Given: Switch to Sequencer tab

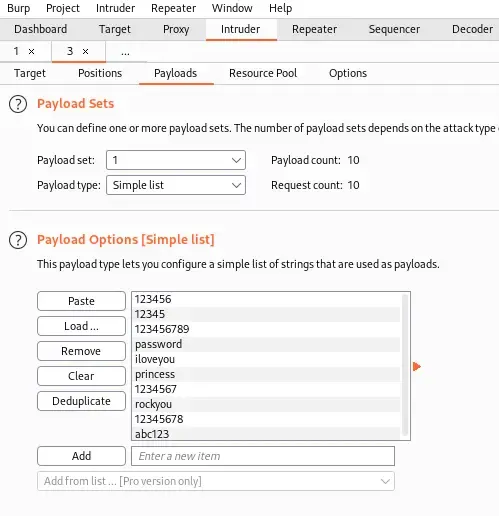Looking at the screenshot, I should (x=394, y=29).
